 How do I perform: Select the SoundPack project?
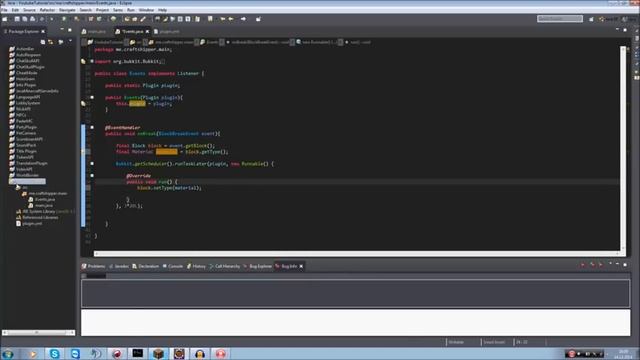[x=26, y=145]
